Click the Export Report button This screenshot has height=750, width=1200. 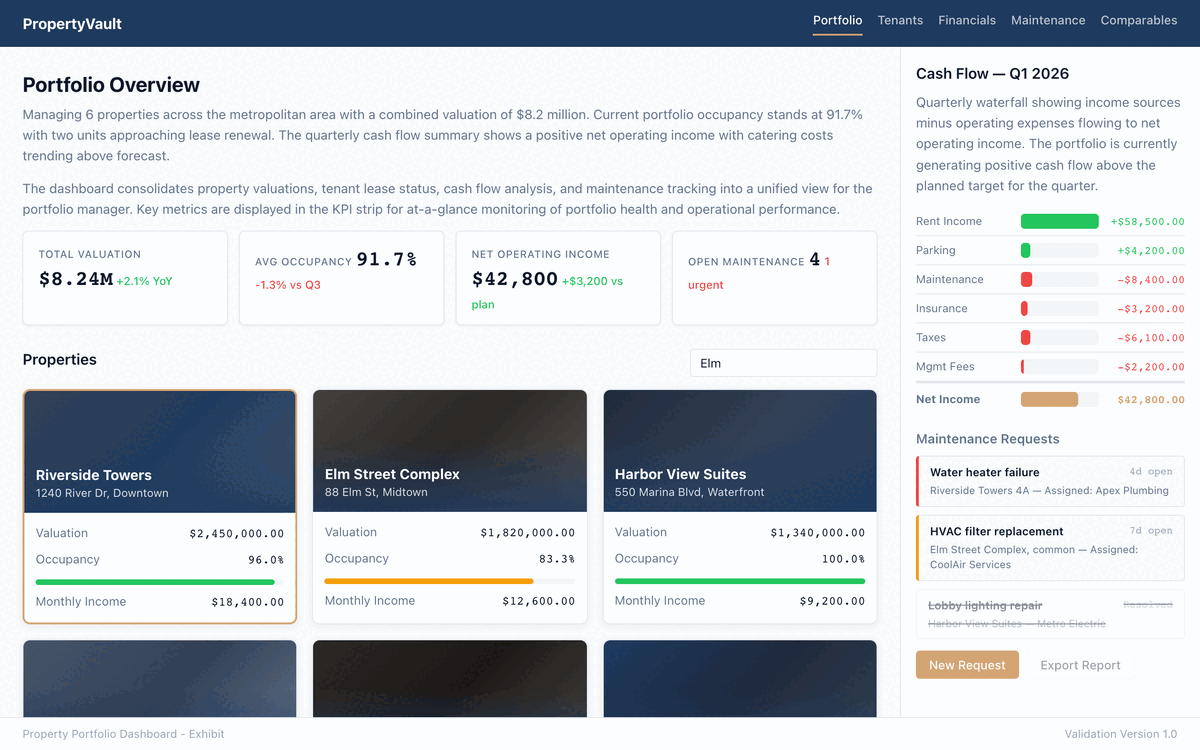coord(1080,664)
